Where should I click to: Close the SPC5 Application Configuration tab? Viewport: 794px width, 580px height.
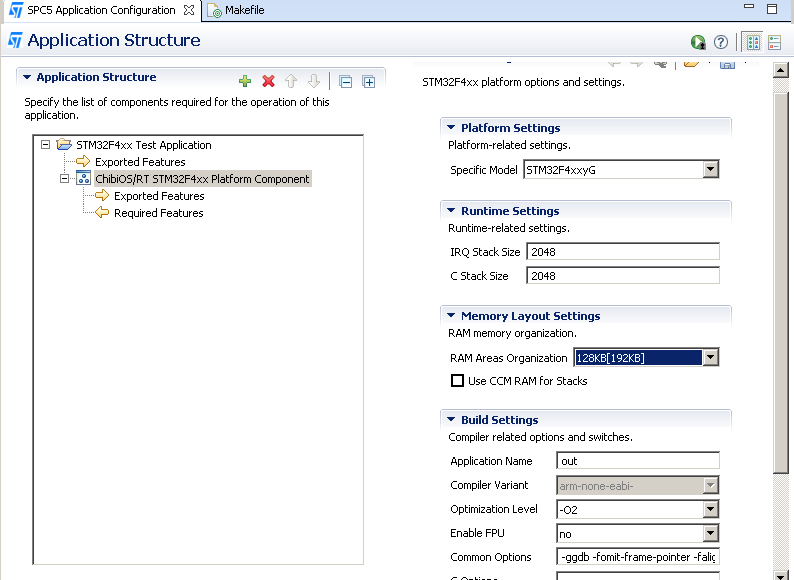189,10
